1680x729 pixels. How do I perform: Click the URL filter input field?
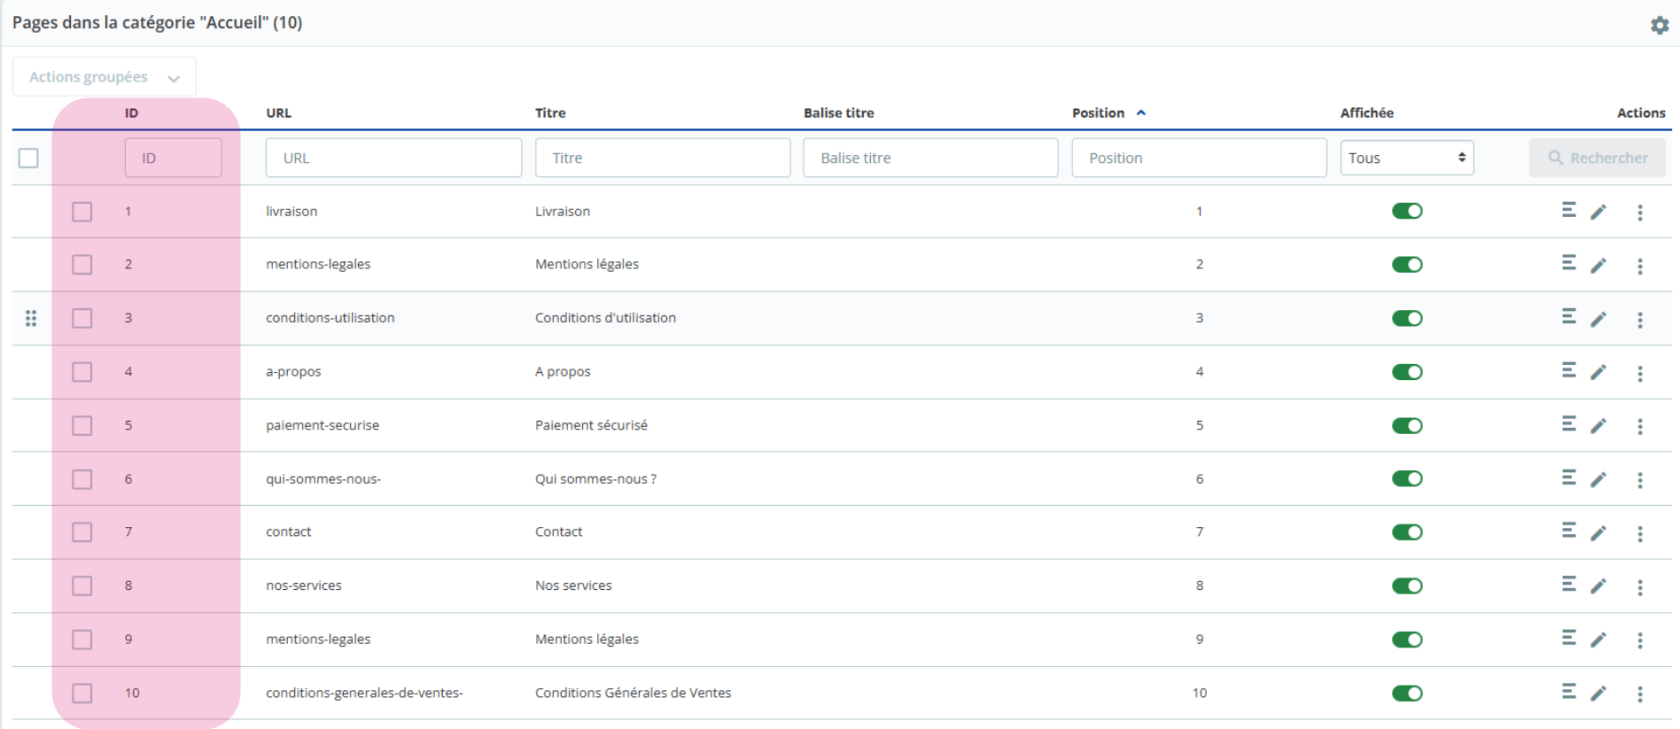click(x=393, y=158)
